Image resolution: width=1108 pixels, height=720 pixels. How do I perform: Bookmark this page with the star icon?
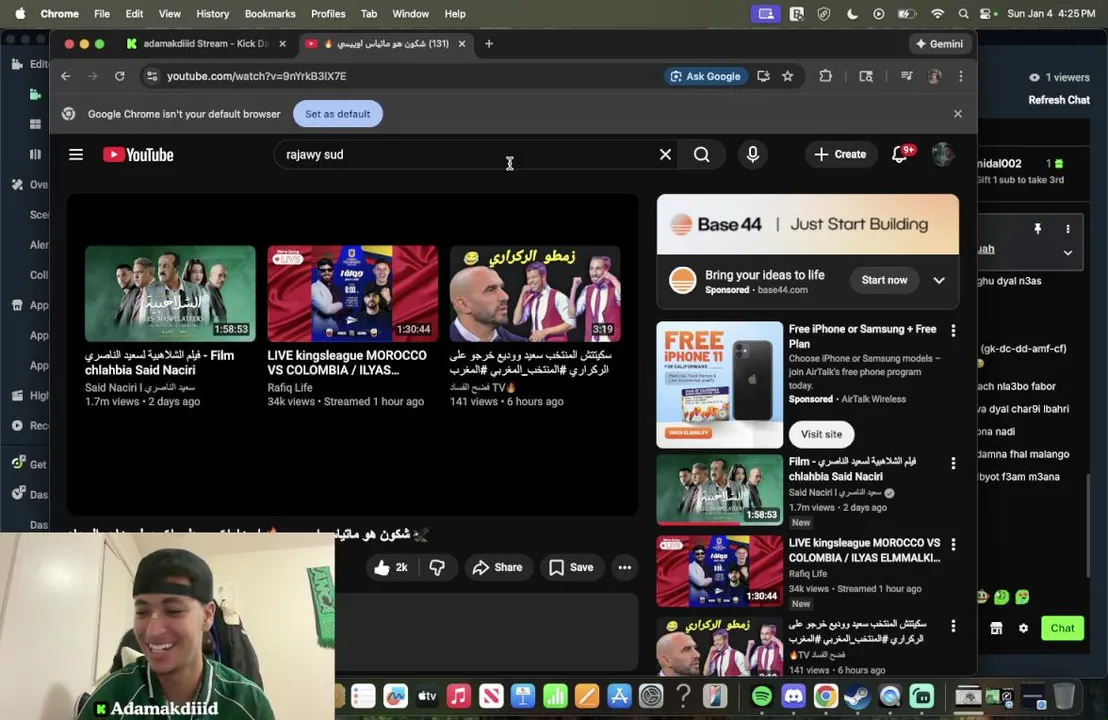[x=787, y=76]
